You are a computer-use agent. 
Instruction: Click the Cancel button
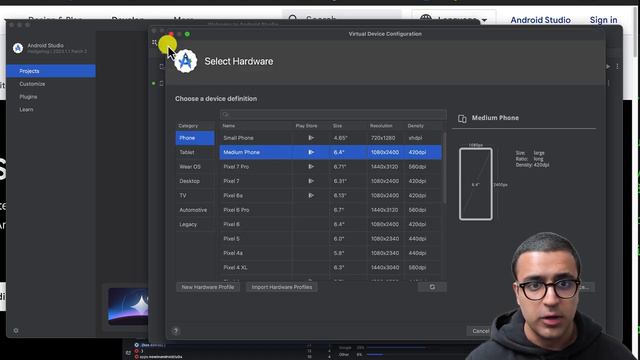pyautogui.click(x=480, y=331)
